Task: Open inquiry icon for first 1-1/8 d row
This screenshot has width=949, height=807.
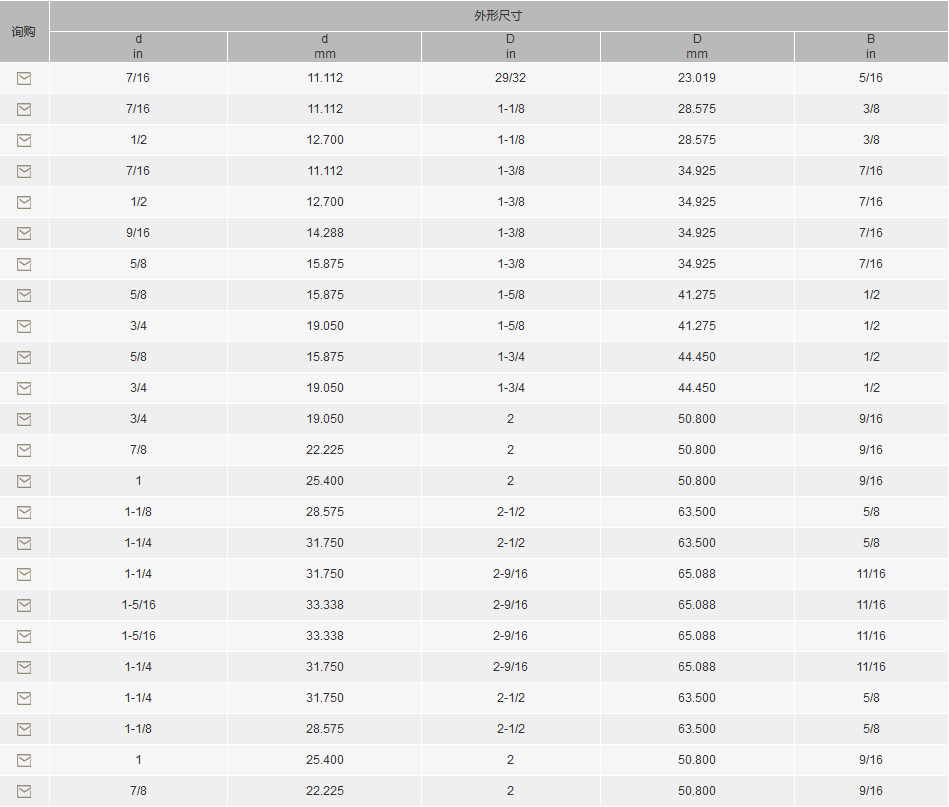Action: [24, 512]
